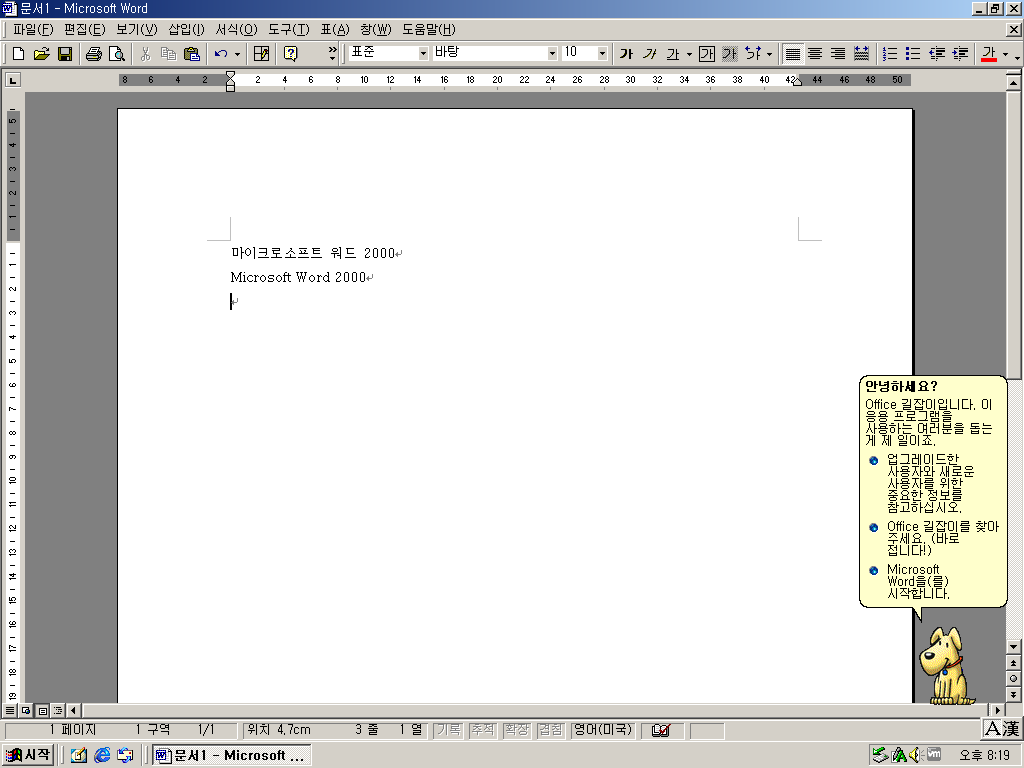Toggle underline 가 formatting
The image size is (1024, 768).
pos(673,54)
